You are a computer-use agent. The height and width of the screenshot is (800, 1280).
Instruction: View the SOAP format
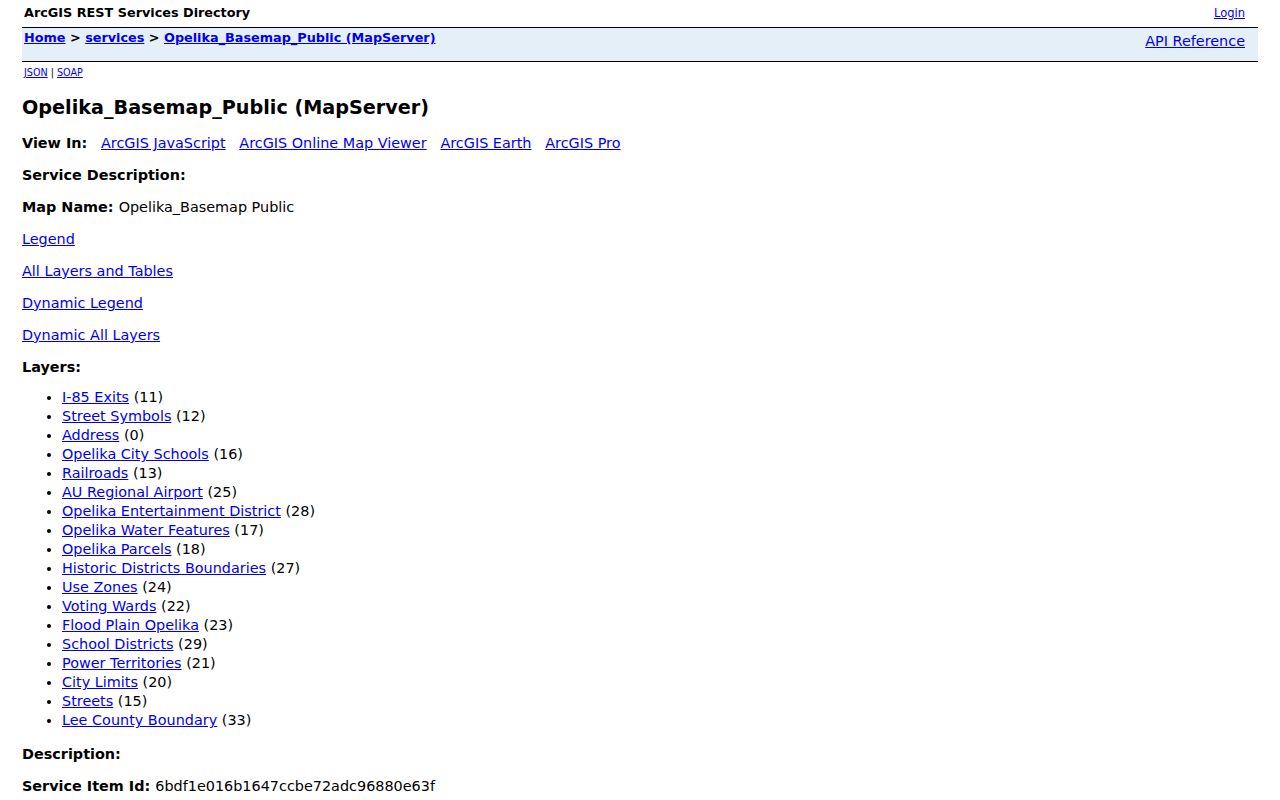tap(70, 72)
